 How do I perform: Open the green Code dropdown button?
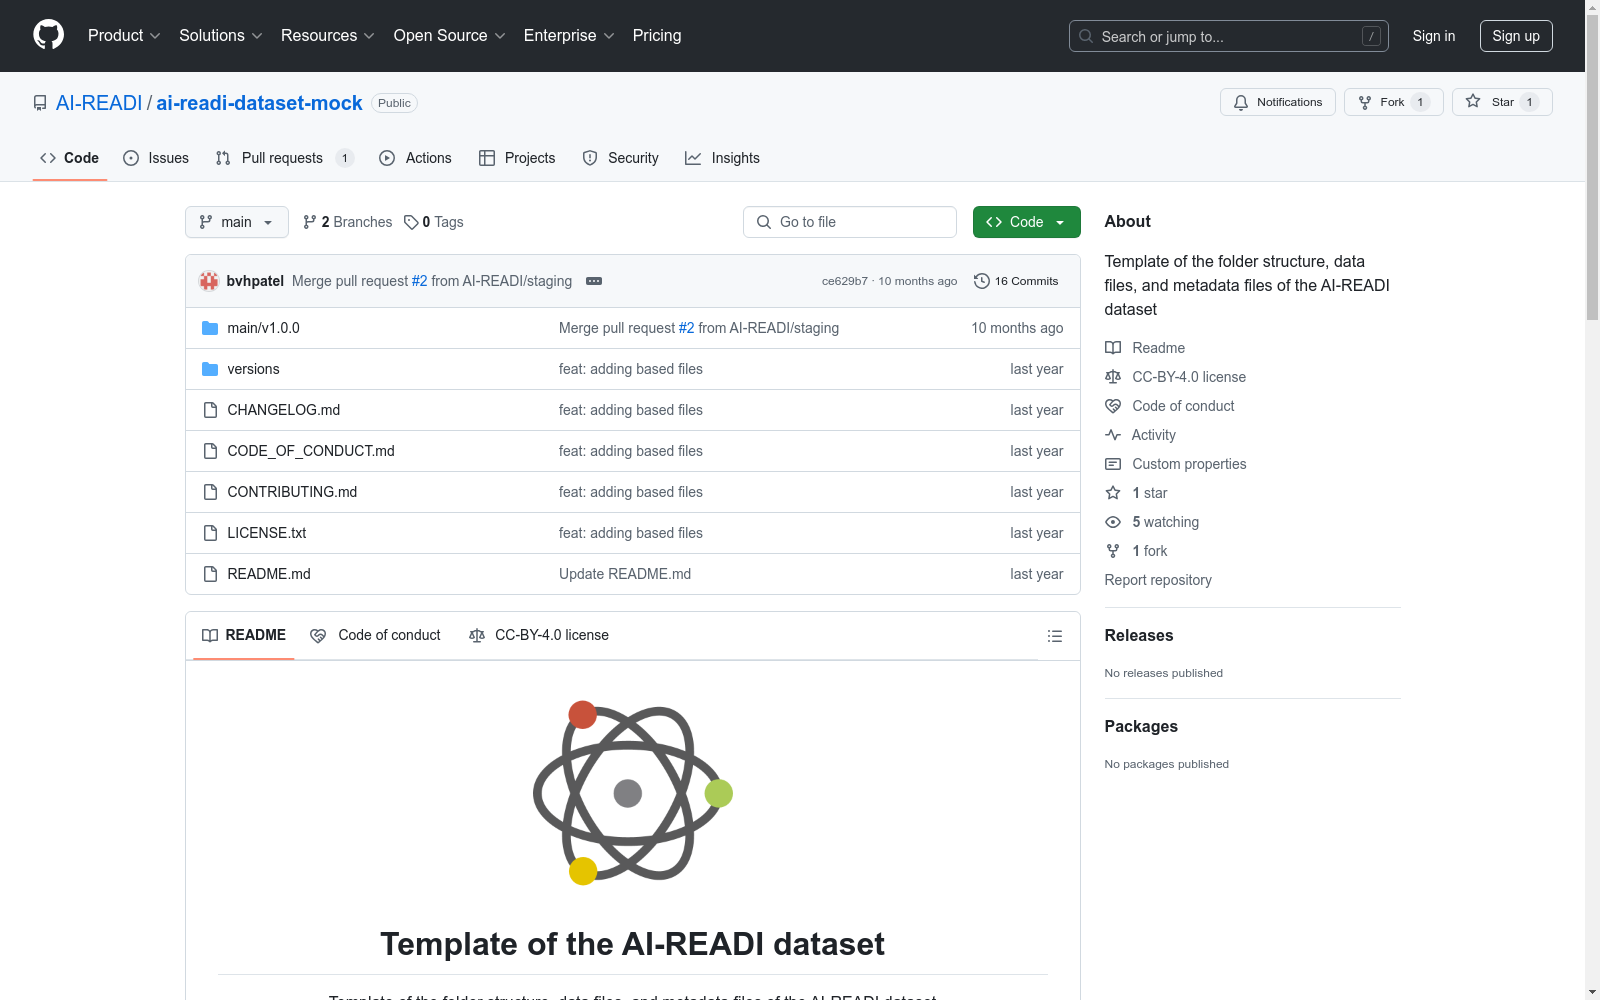click(1026, 222)
